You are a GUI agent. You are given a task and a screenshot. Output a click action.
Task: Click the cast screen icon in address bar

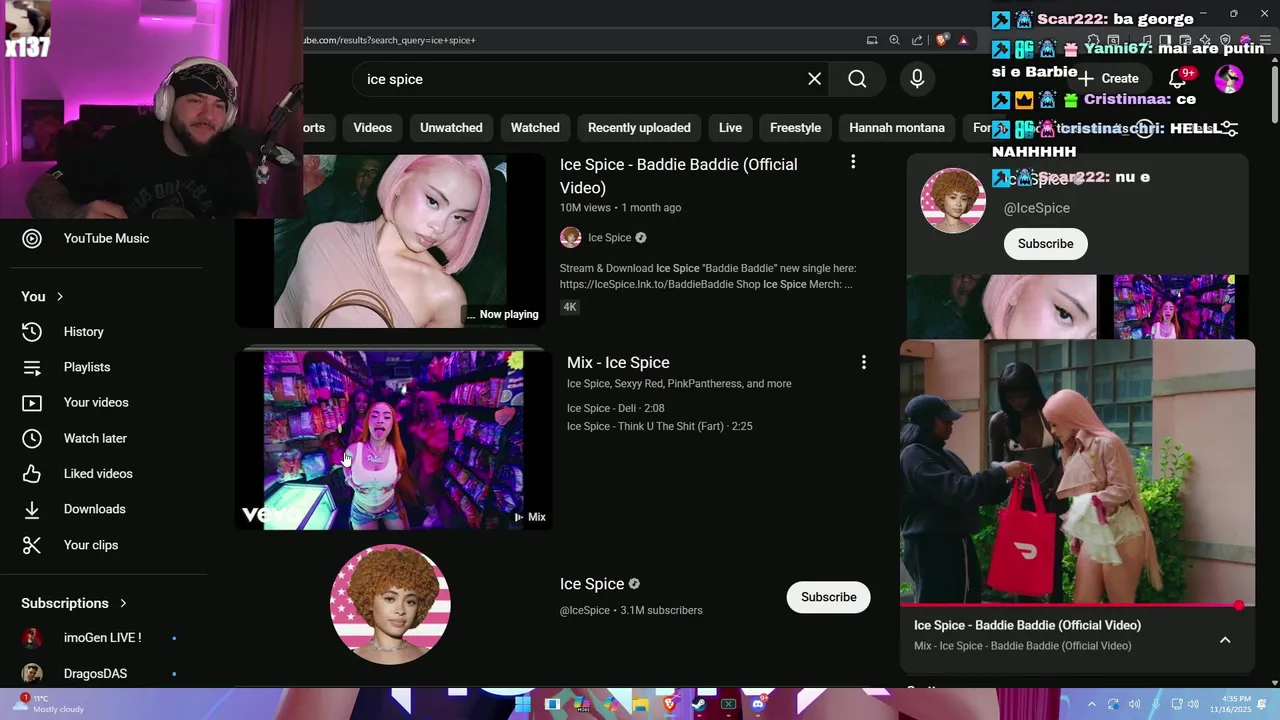[872, 40]
